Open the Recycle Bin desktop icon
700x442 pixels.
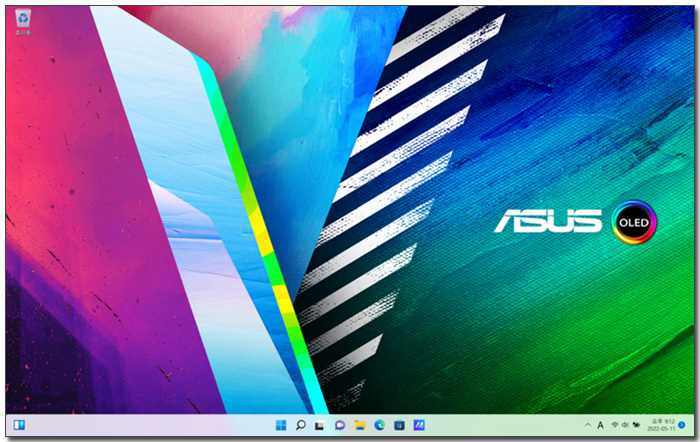click(x=23, y=22)
